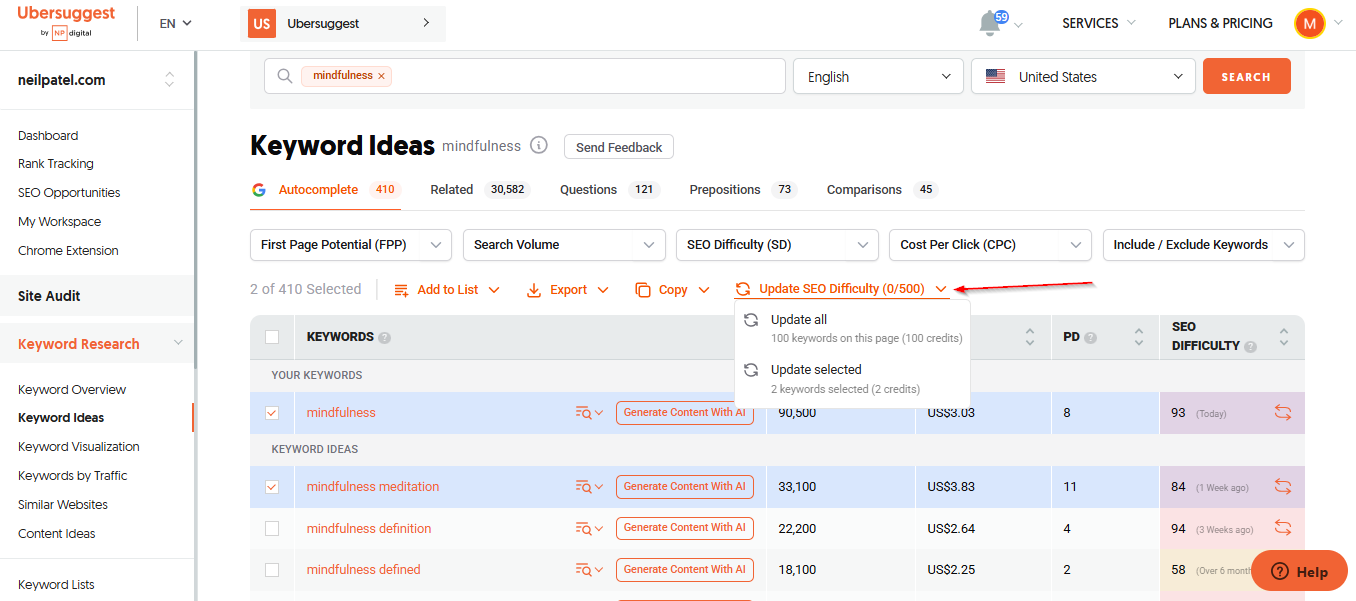Click the Update selected refresh icon
The height and width of the screenshot is (601, 1356).
pos(751,370)
